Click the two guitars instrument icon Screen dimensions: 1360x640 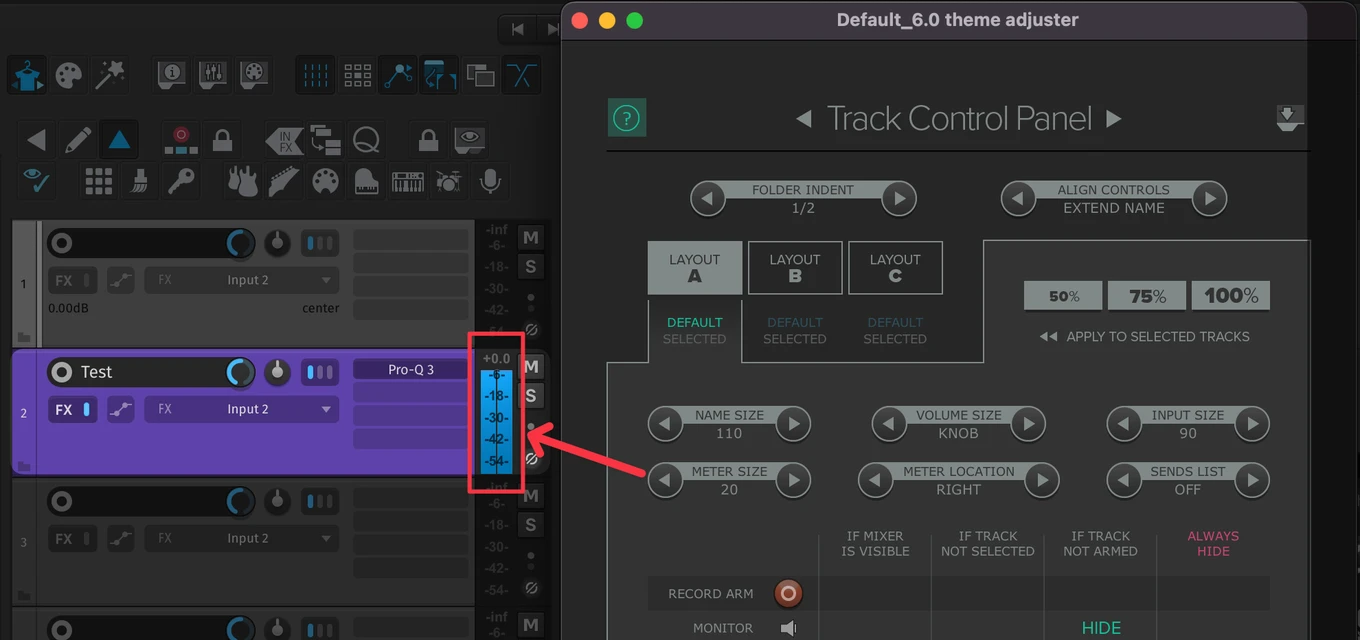coord(243,181)
